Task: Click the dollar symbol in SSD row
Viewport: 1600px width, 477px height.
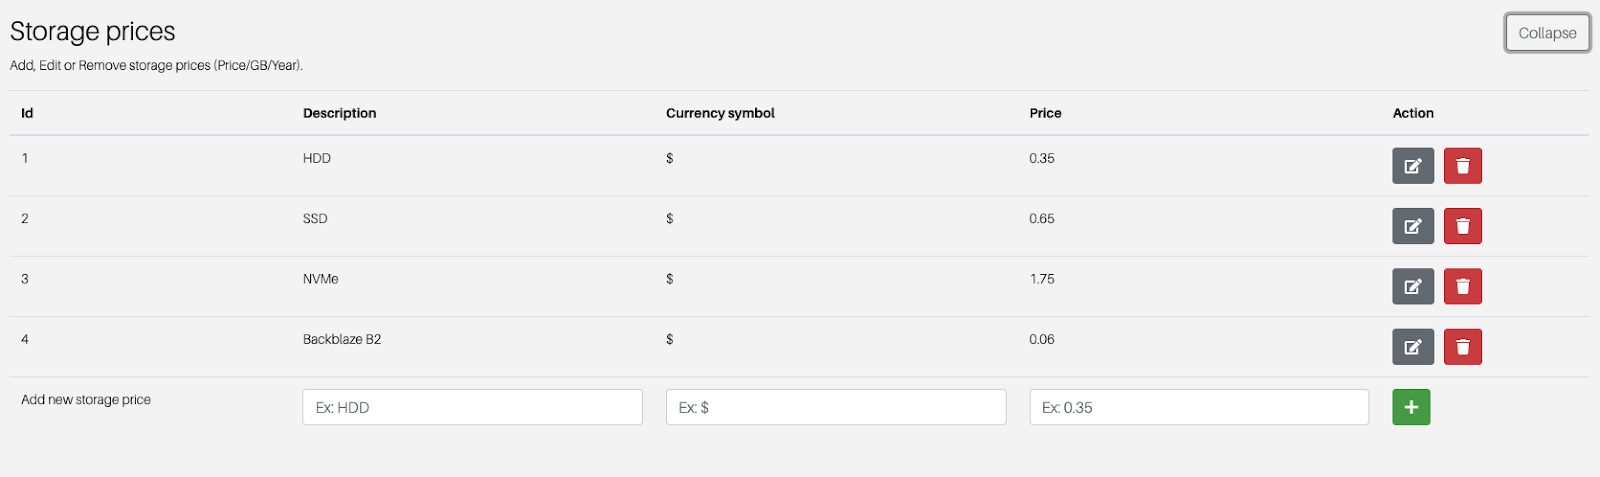Action: pos(670,218)
